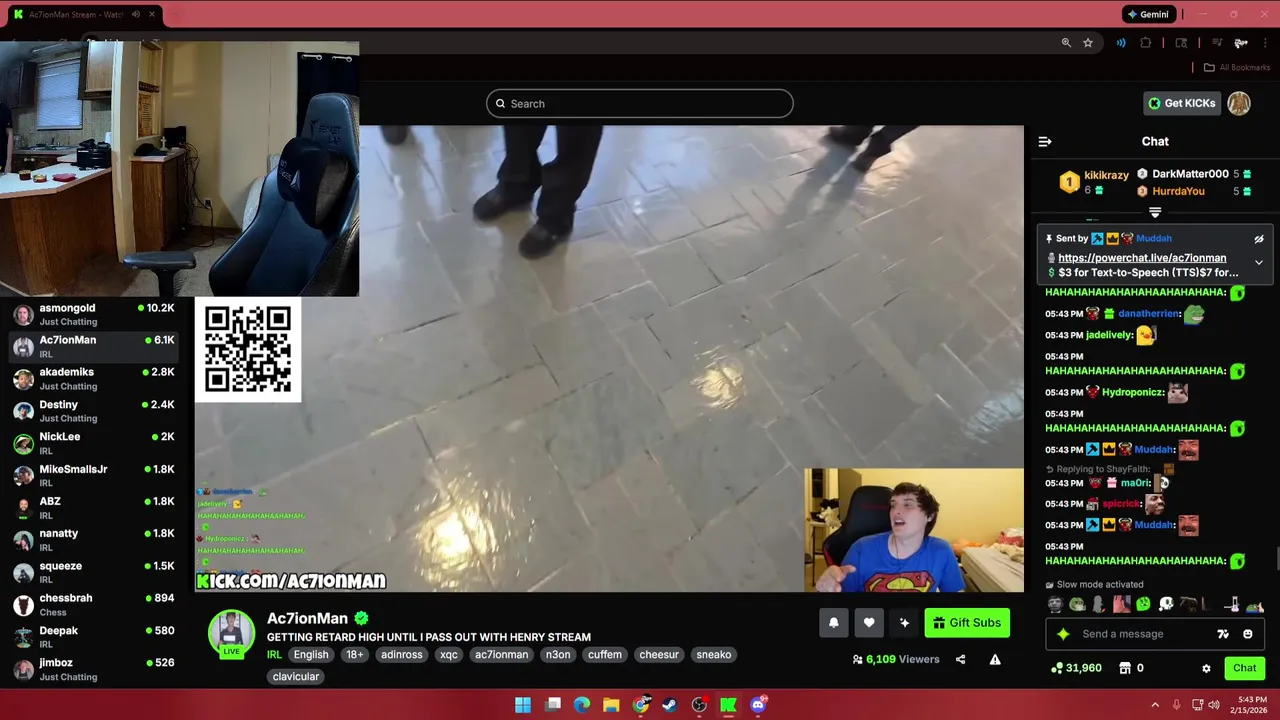Viewport: 1280px width, 720px height.
Task: Click the DarkMatter000 gifter name
Action: click(x=1190, y=174)
